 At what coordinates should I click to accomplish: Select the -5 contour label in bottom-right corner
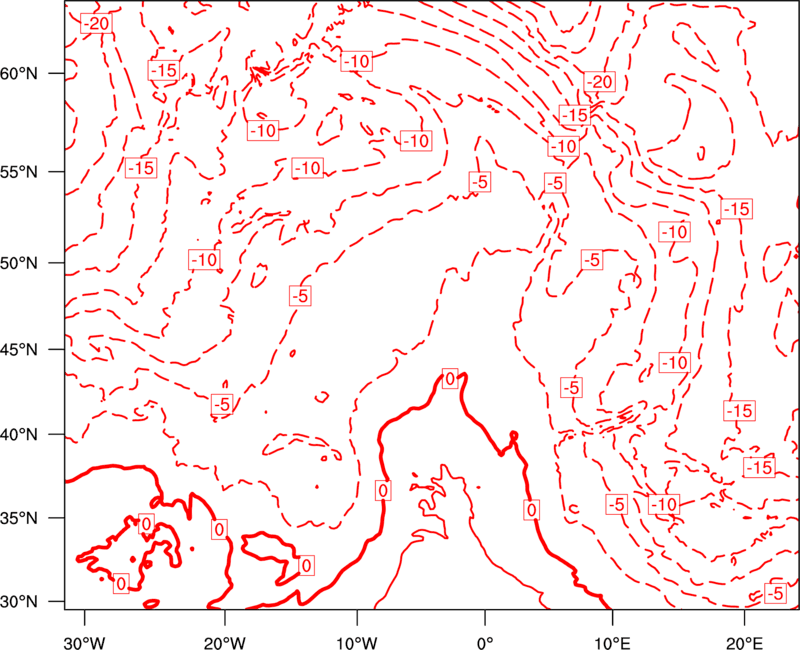pyautogui.click(x=774, y=593)
